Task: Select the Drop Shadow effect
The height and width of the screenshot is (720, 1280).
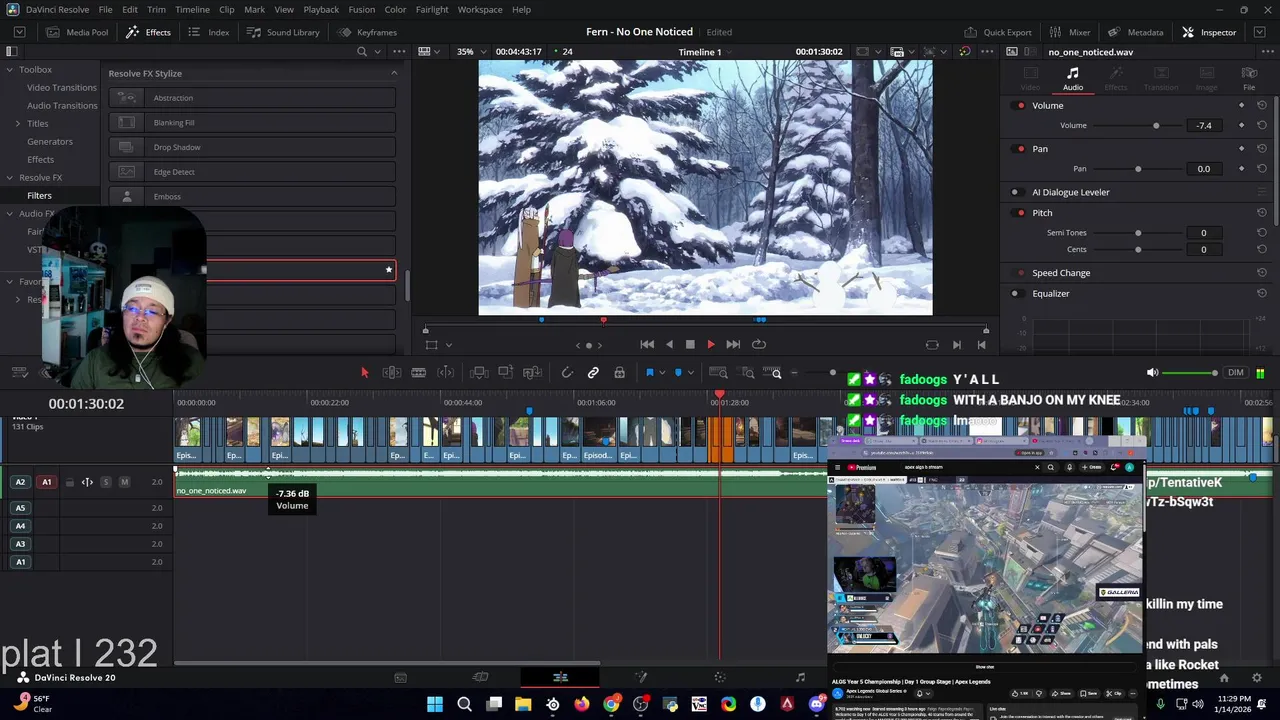Action: pyautogui.click(x=252, y=147)
